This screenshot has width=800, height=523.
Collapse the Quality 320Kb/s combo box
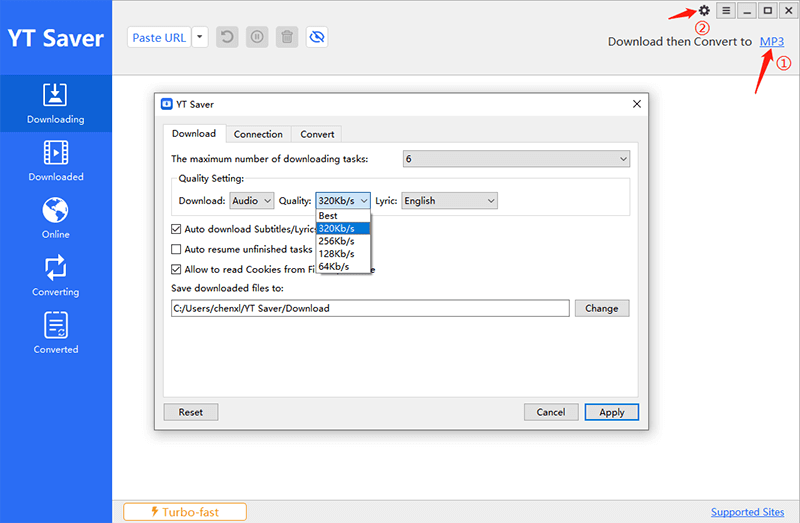pos(343,201)
